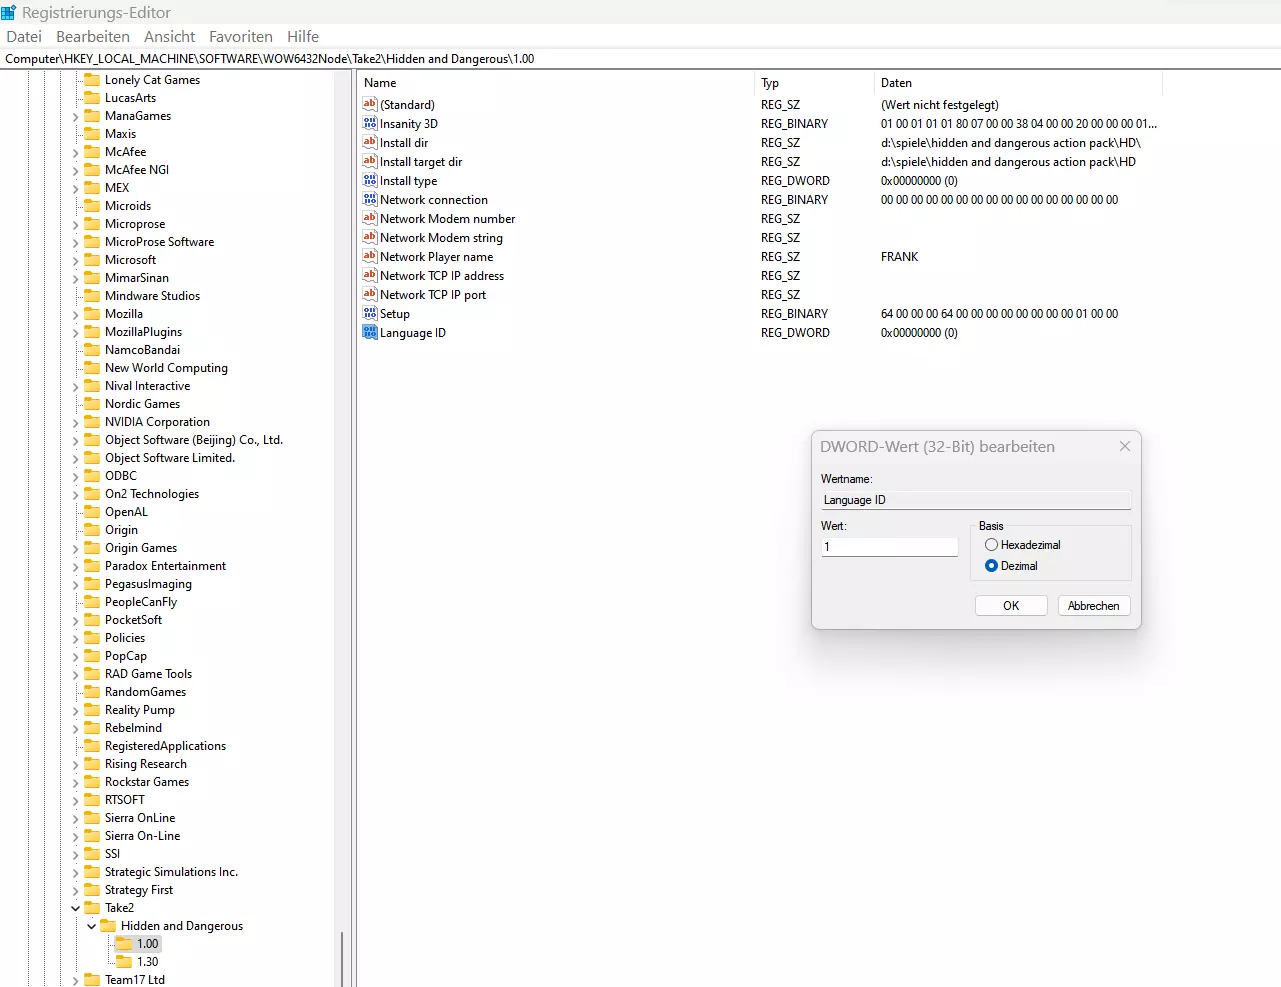The width and height of the screenshot is (1281, 987).
Task: Confirm the DWORD edit with OK
Action: coord(1011,606)
